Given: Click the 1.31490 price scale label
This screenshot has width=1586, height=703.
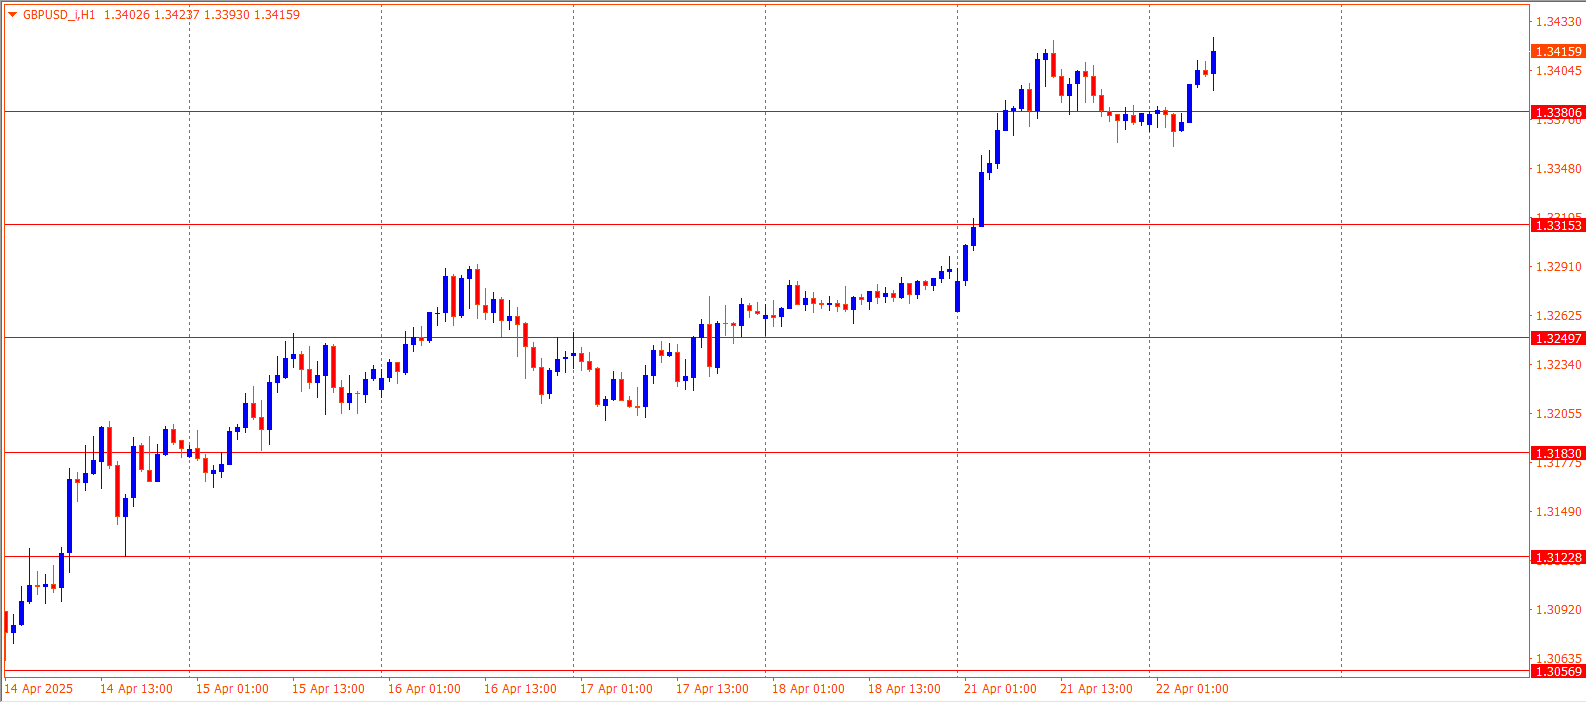Looking at the screenshot, I should (x=1559, y=512).
